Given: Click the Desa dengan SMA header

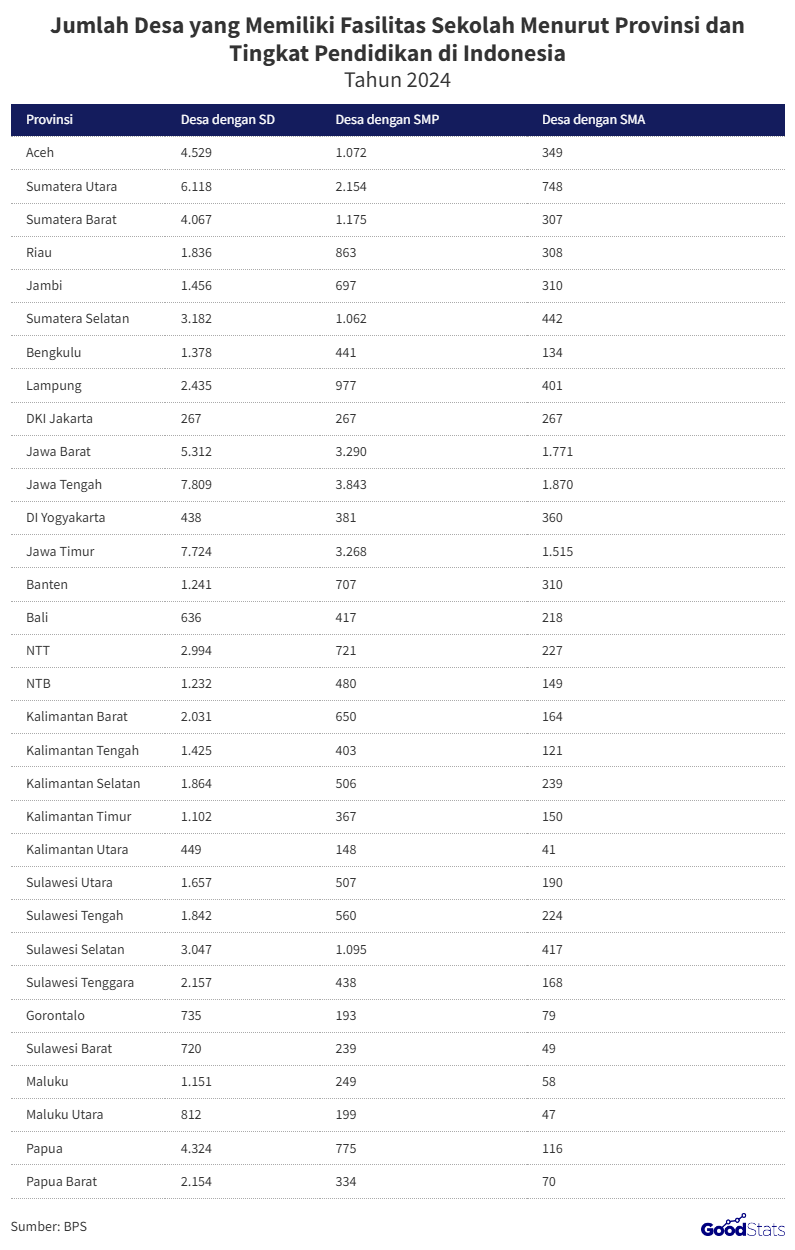Looking at the screenshot, I should pyautogui.click(x=593, y=120).
